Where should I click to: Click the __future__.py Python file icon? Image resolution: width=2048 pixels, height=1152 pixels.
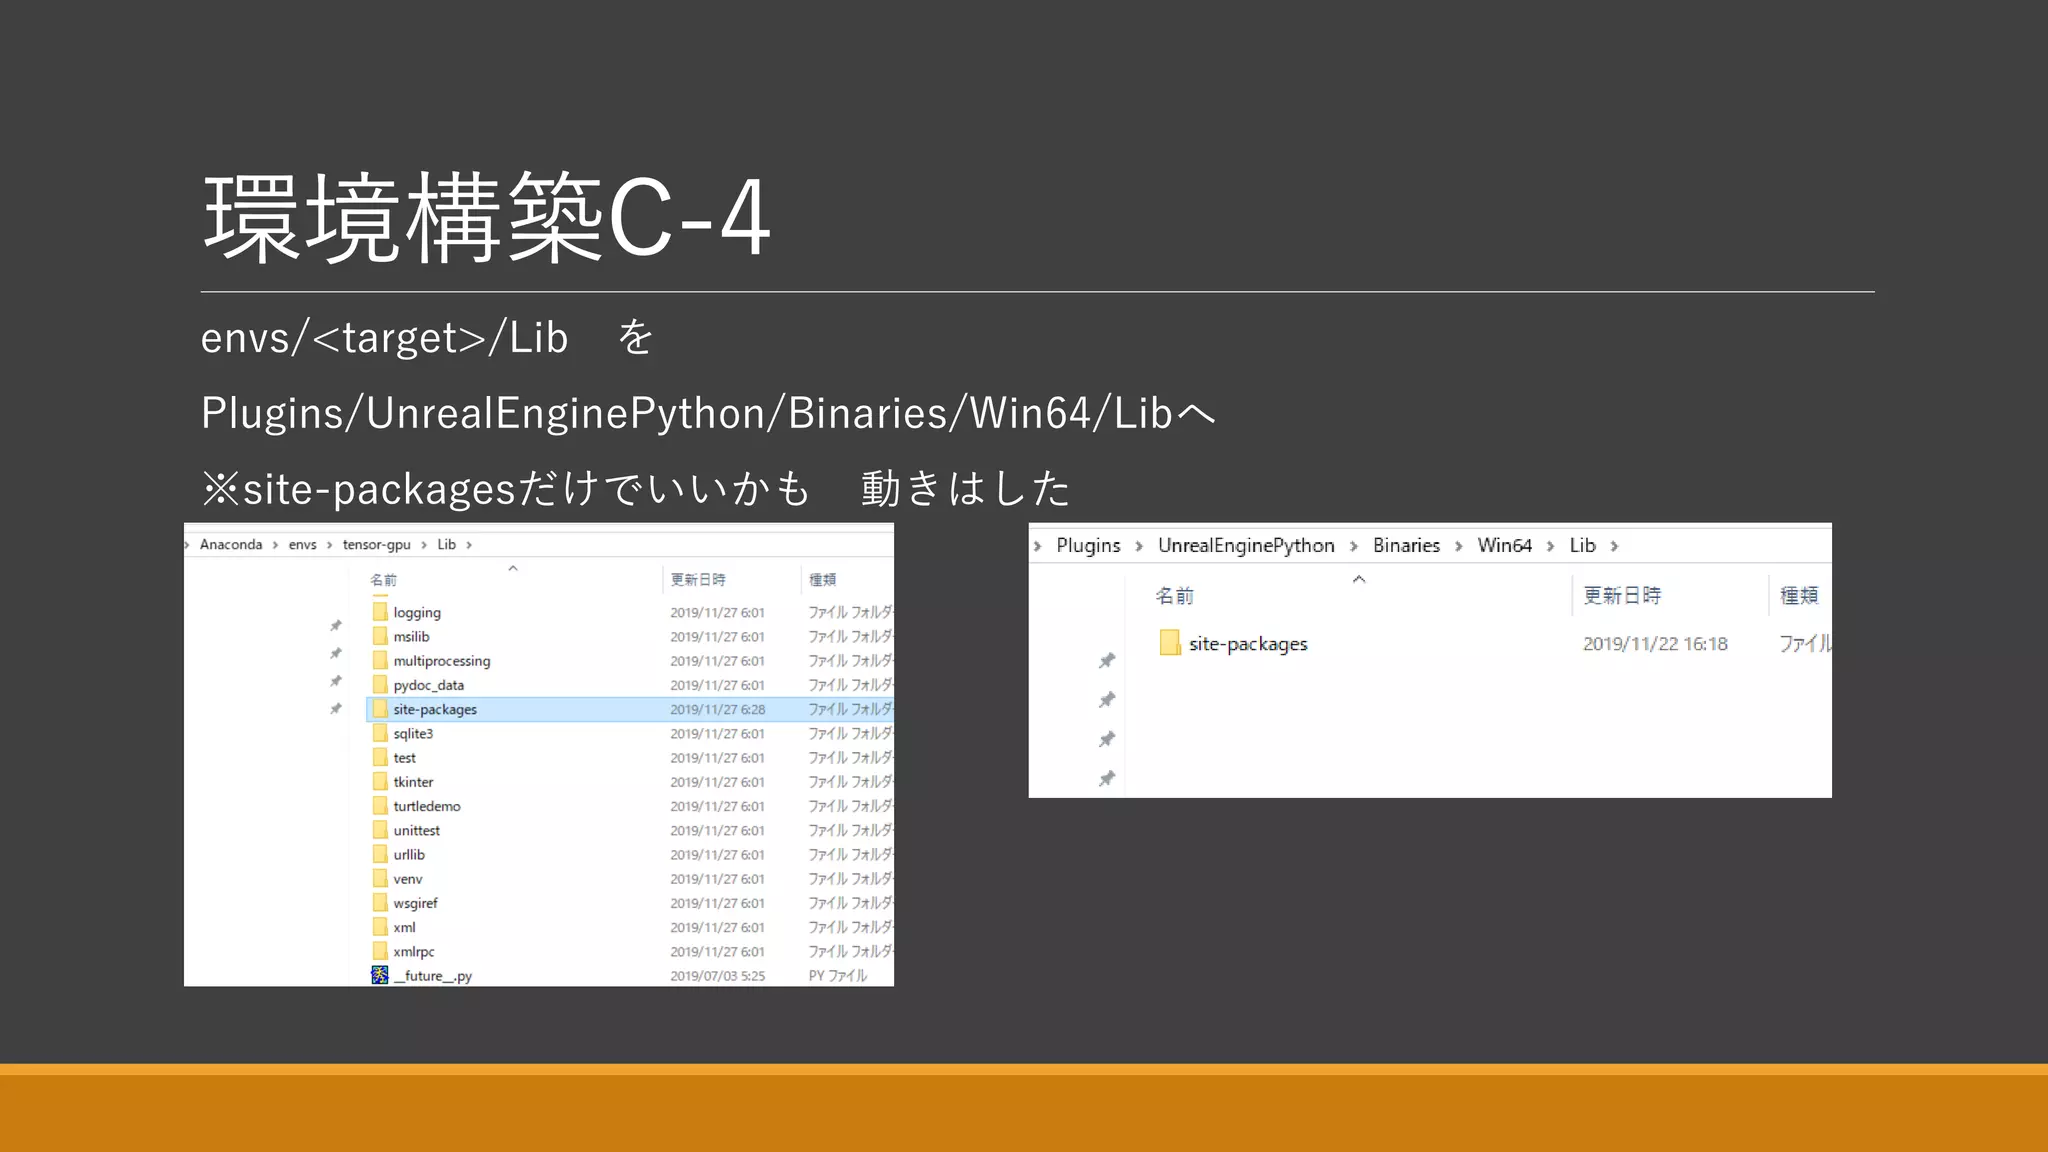[x=380, y=975]
